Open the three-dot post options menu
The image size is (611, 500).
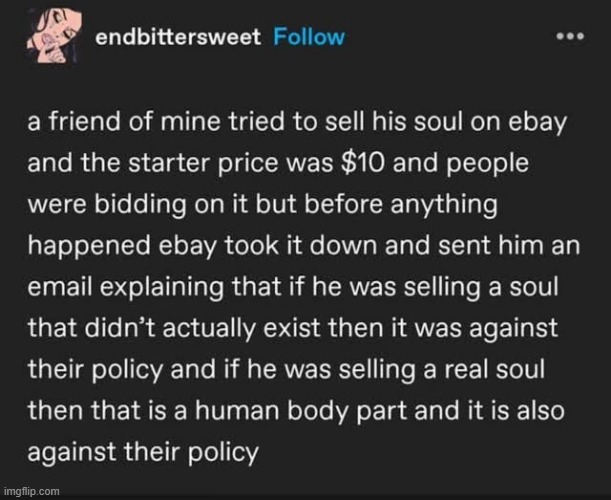point(570,36)
